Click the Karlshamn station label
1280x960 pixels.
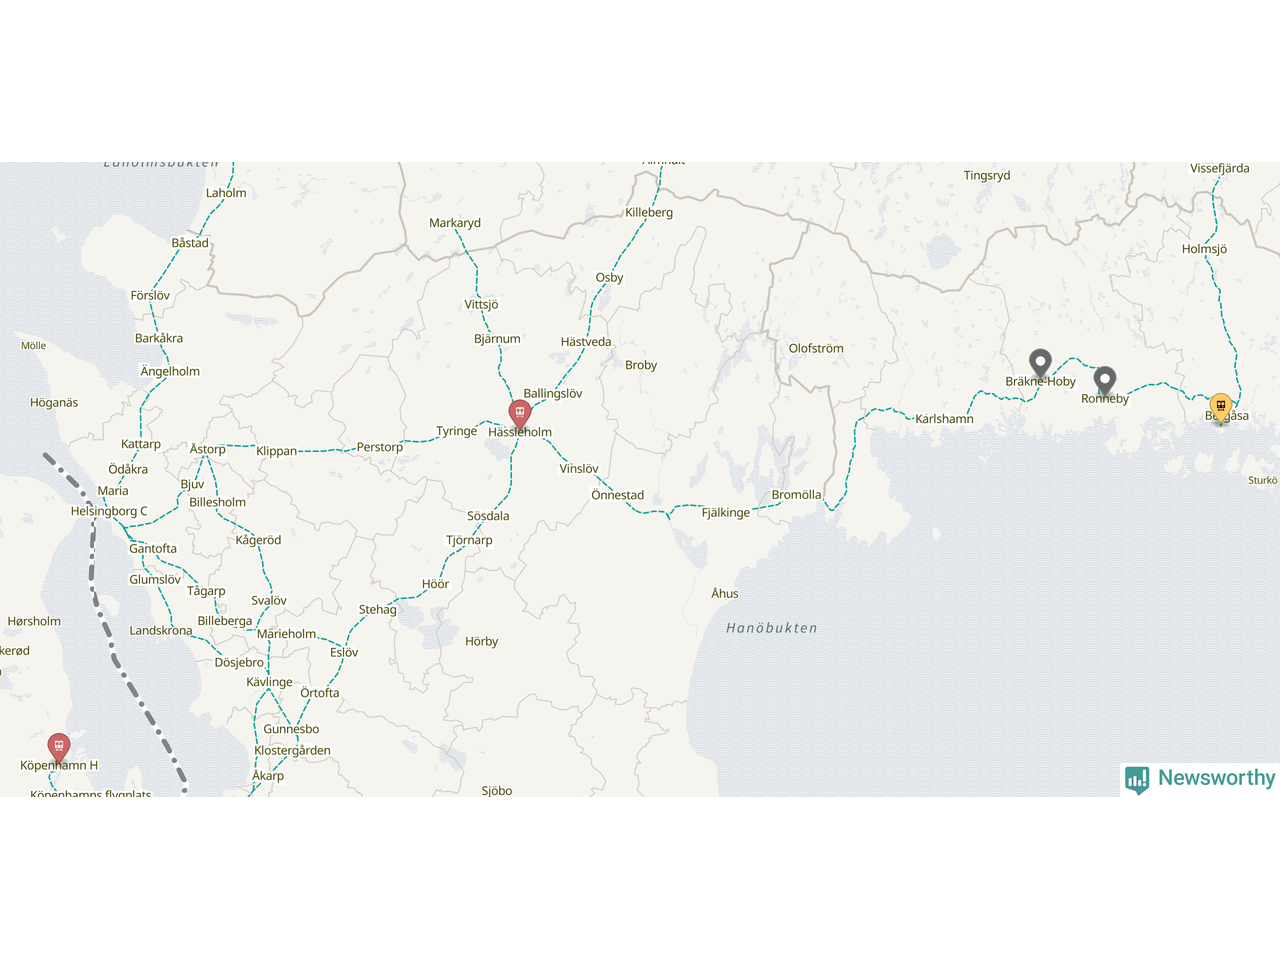tap(944, 419)
